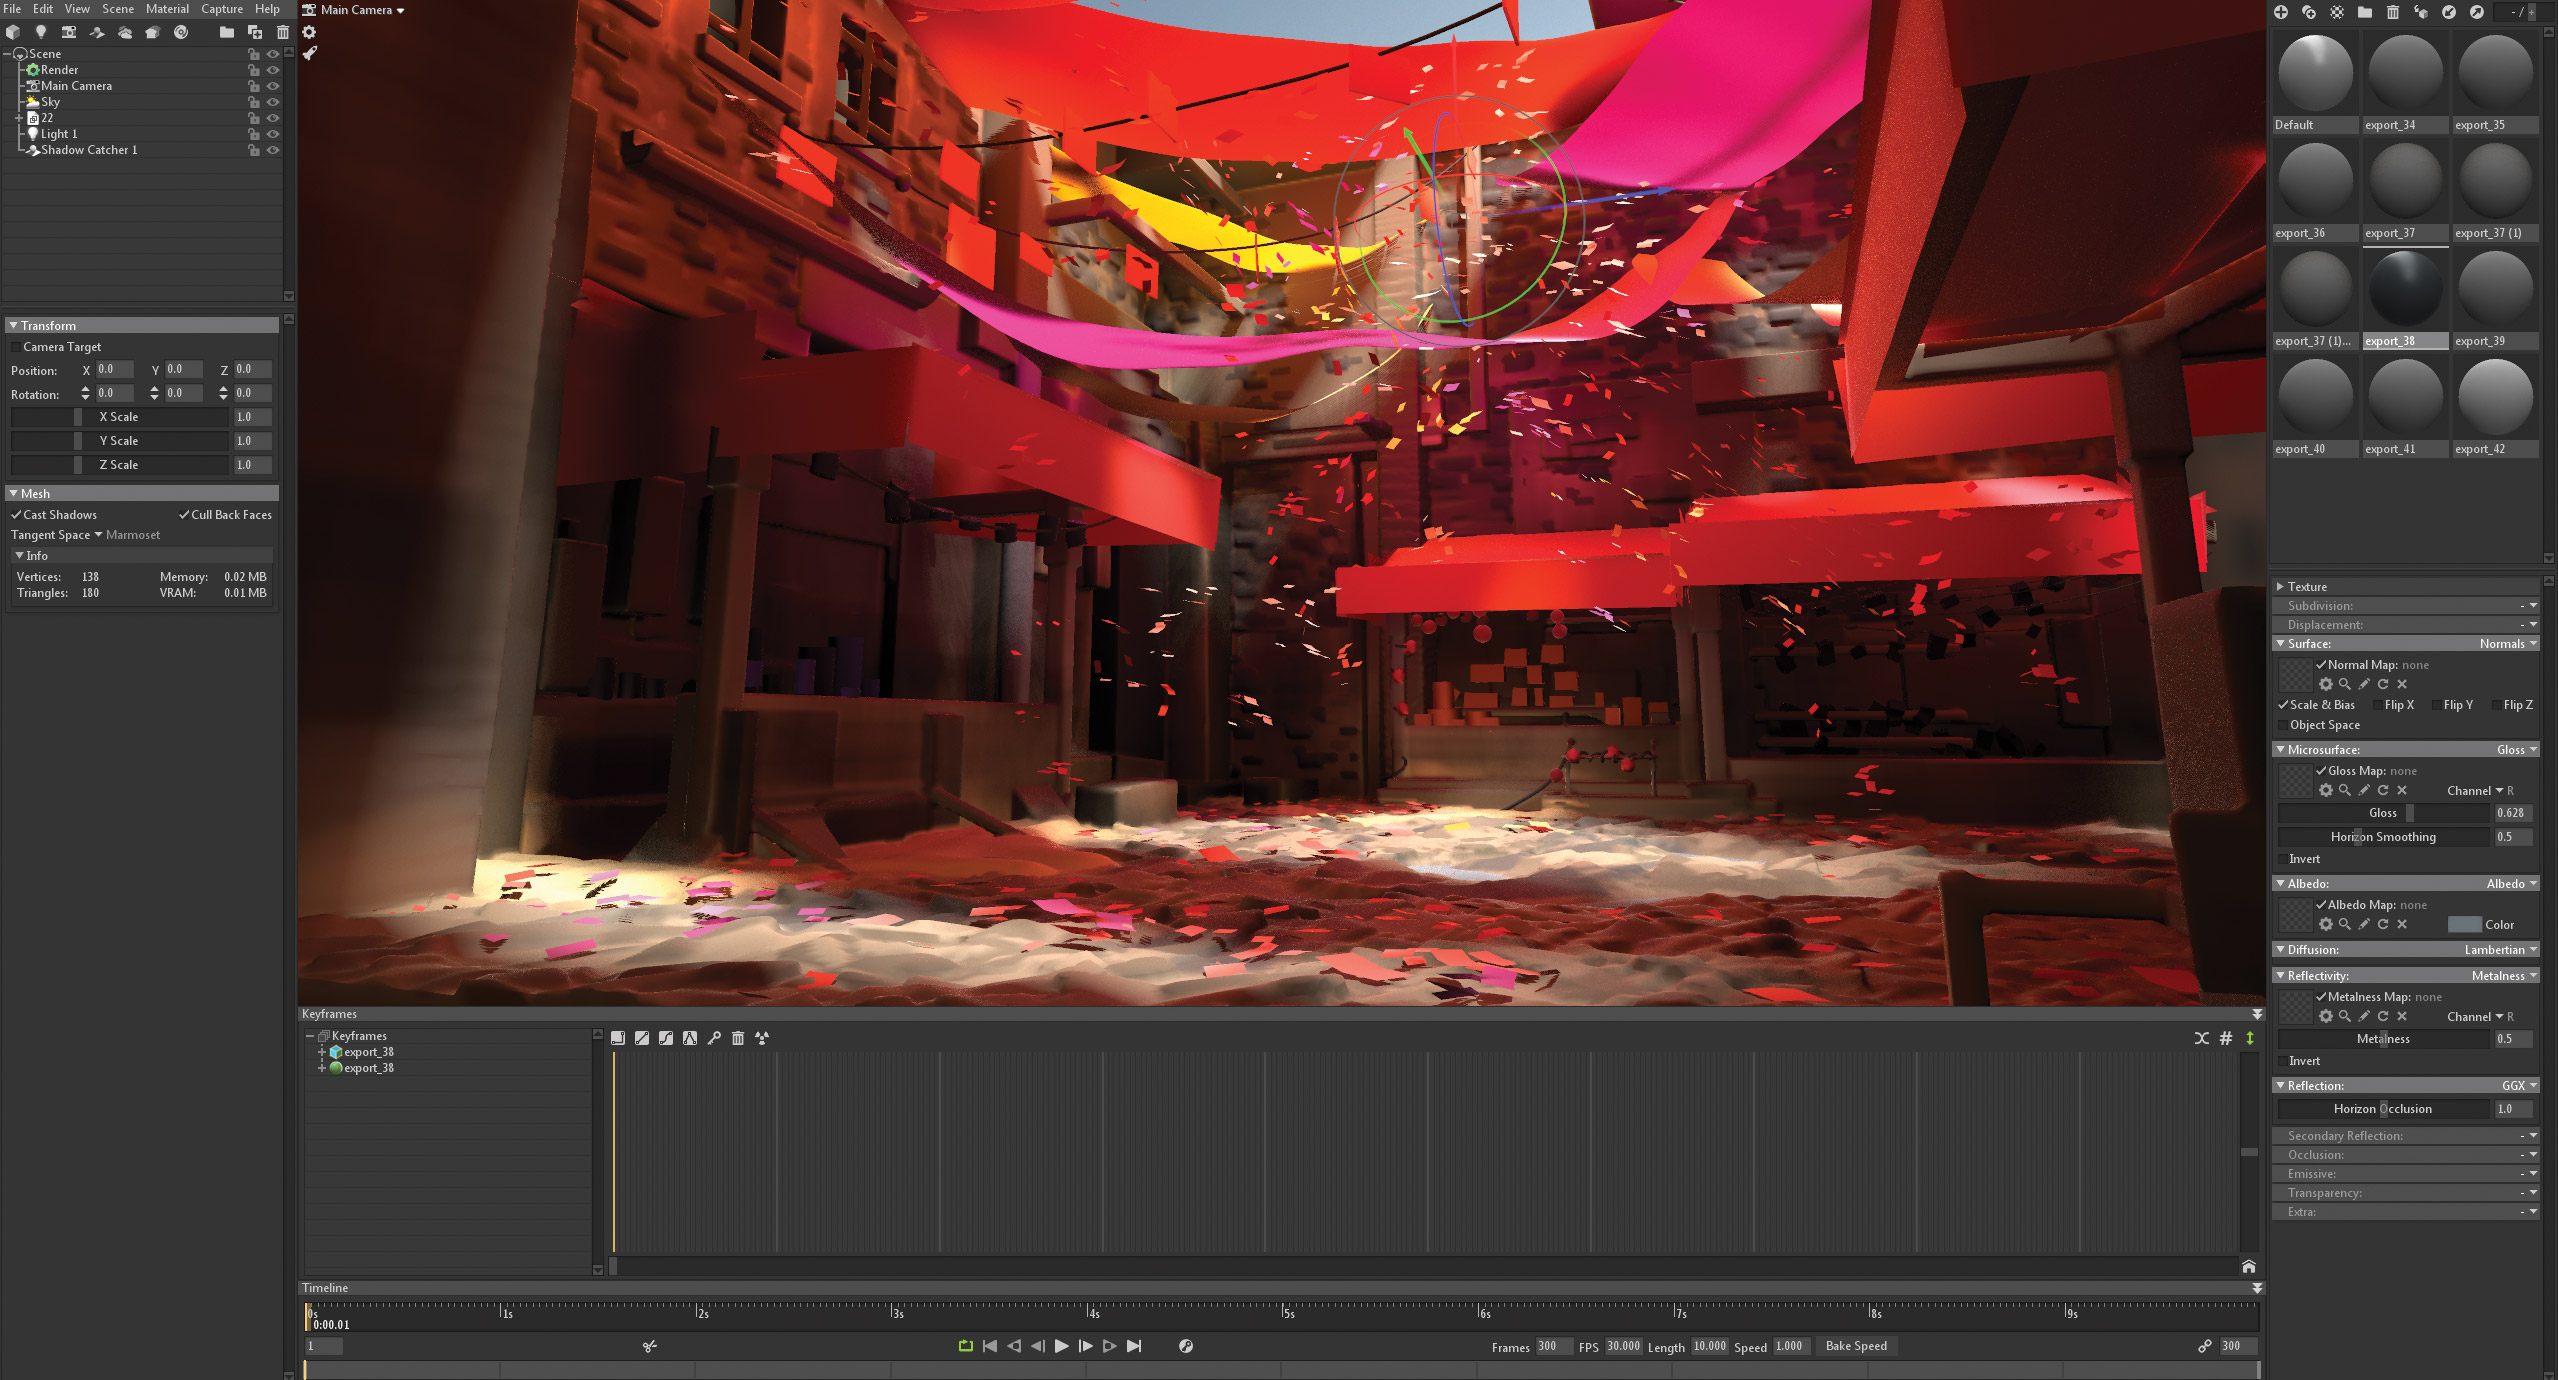Open the Help menu
Image resolution: width=2558 pixels, height=1380 pixels.
(x=267, y=9)
